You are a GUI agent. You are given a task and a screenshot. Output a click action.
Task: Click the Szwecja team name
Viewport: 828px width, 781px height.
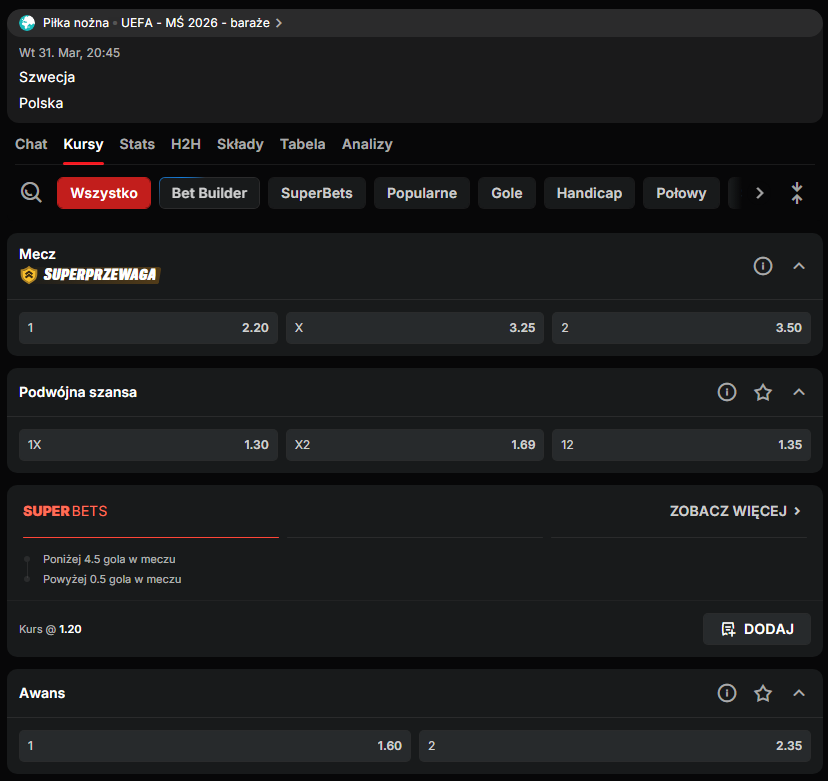tap(47, 77)
